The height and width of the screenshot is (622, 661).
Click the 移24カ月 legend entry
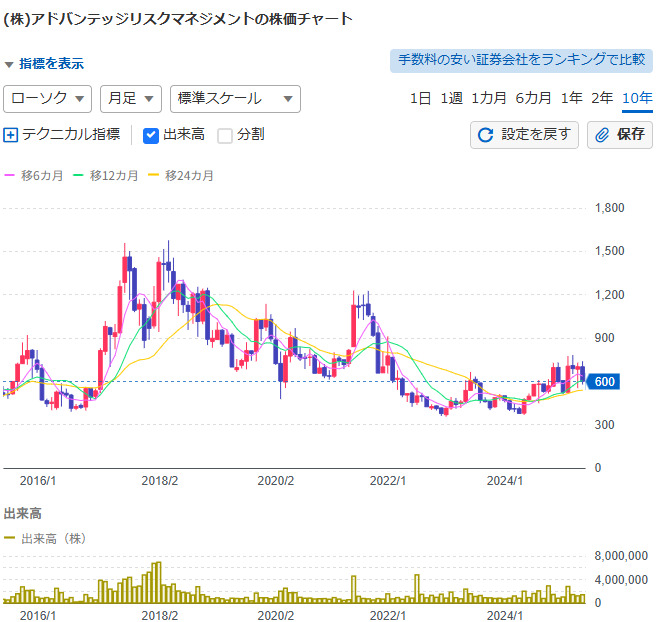181,175
